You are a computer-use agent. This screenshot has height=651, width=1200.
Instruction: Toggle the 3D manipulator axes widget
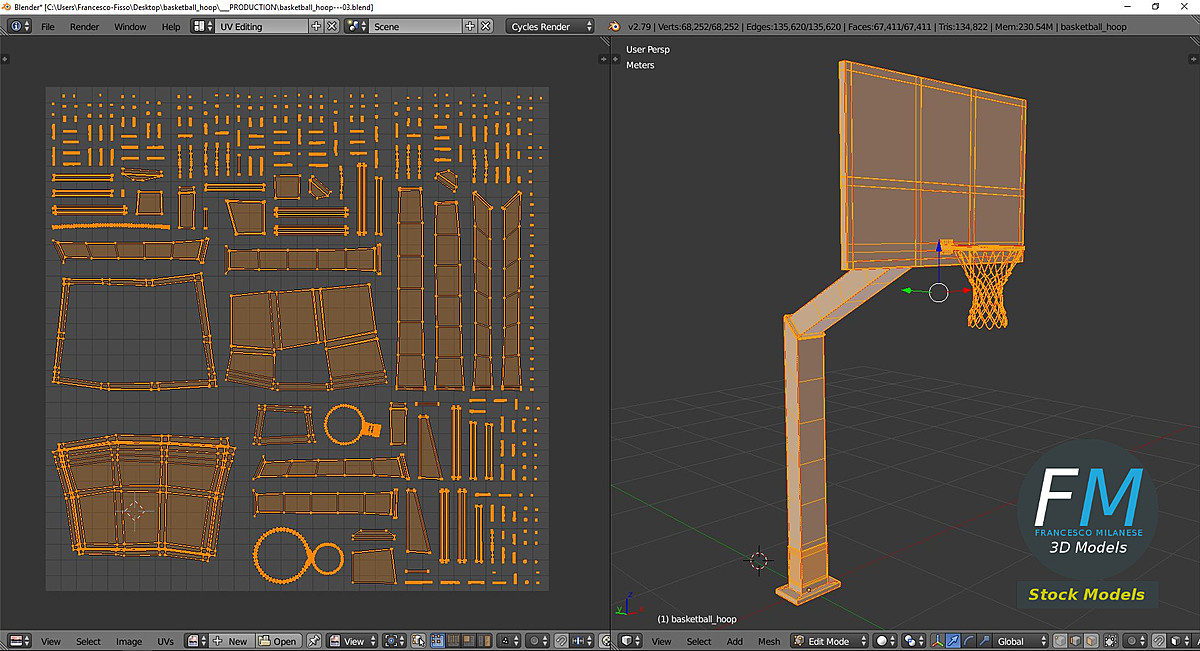937,641
